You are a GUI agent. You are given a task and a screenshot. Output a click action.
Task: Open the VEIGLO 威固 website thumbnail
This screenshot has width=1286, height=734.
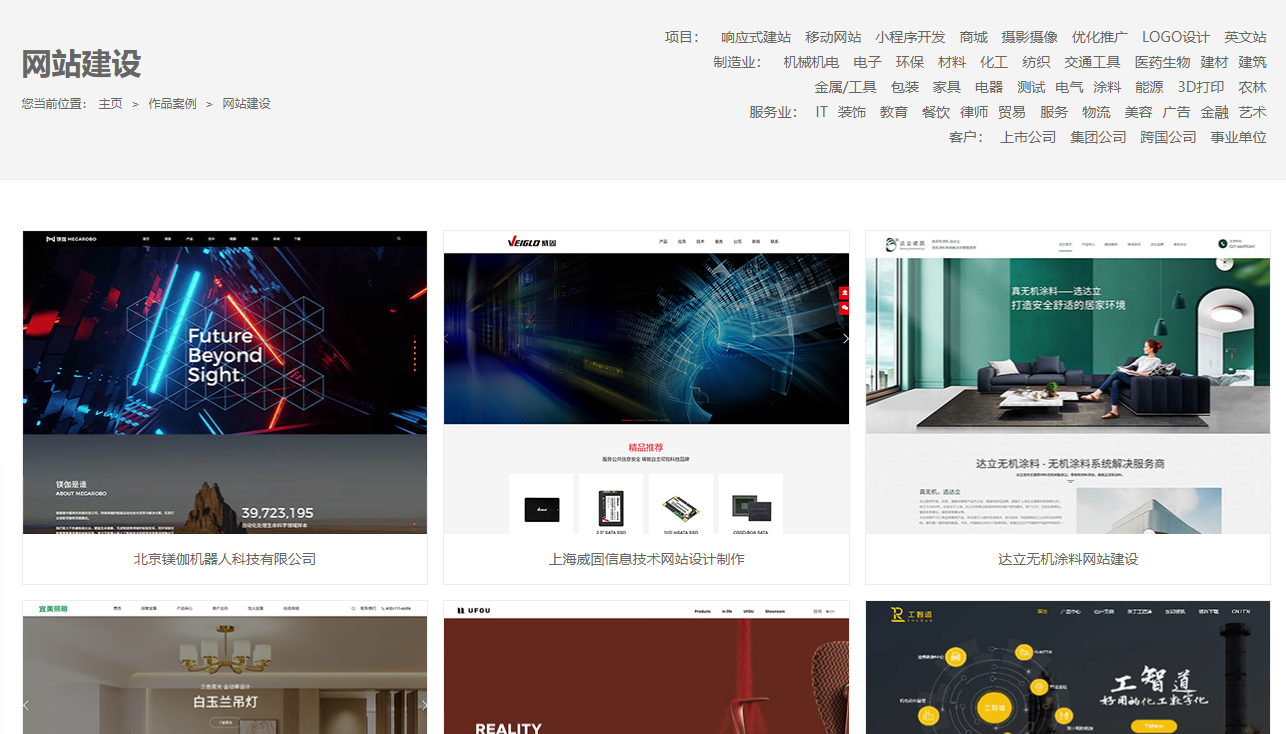coord(646,382)
